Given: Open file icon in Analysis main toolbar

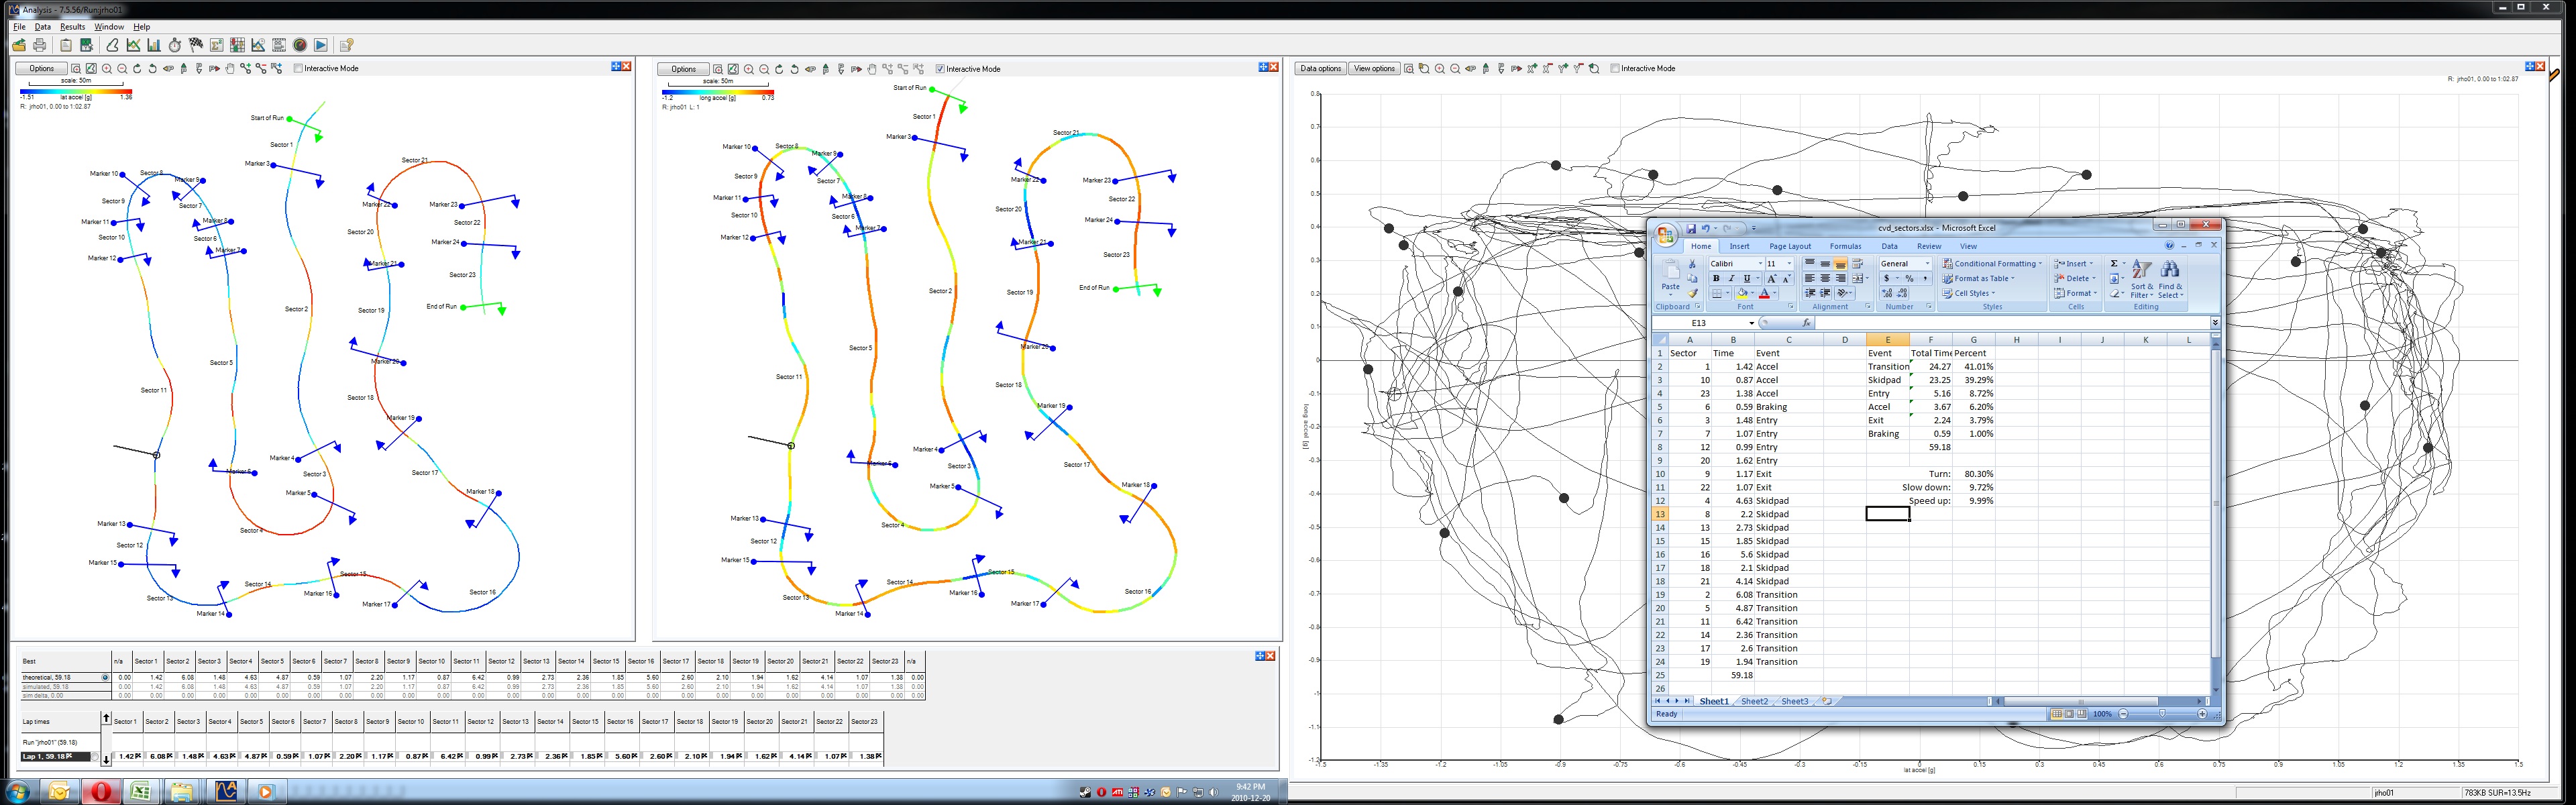Looking at the screenshot, I should [x=18, y=45].
